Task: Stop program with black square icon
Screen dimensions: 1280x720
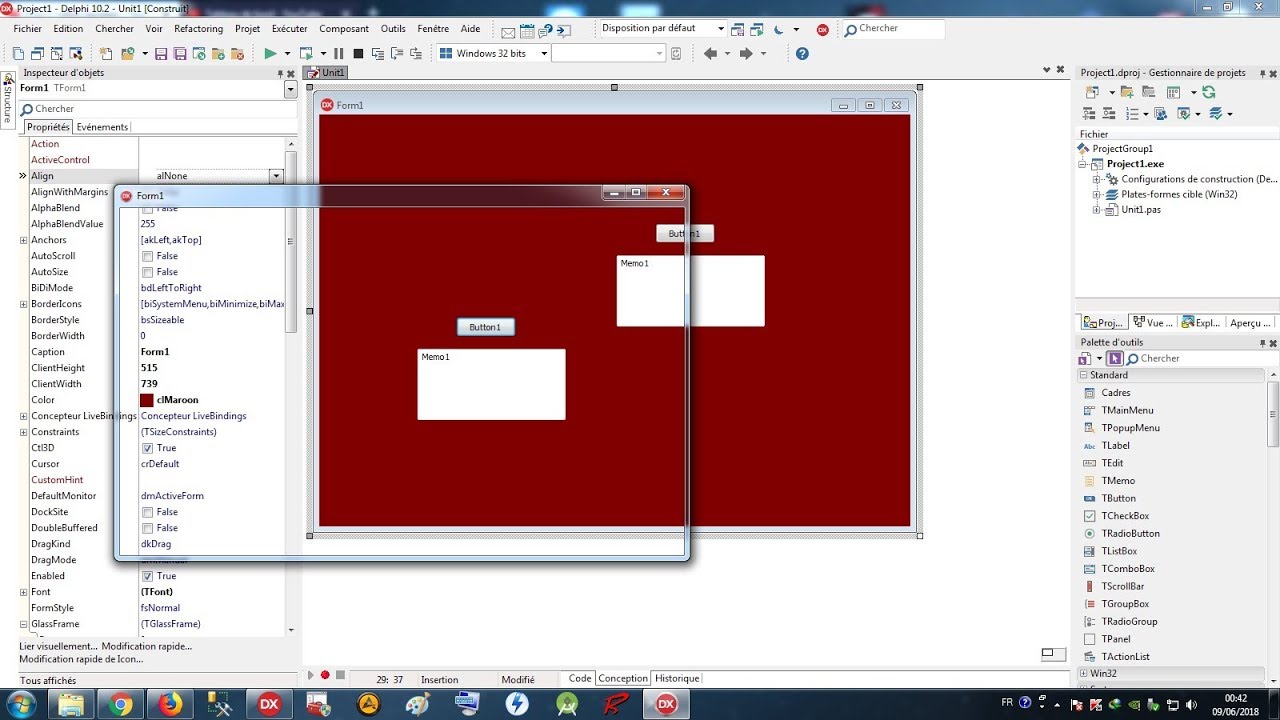Action: tap(357, 53)
